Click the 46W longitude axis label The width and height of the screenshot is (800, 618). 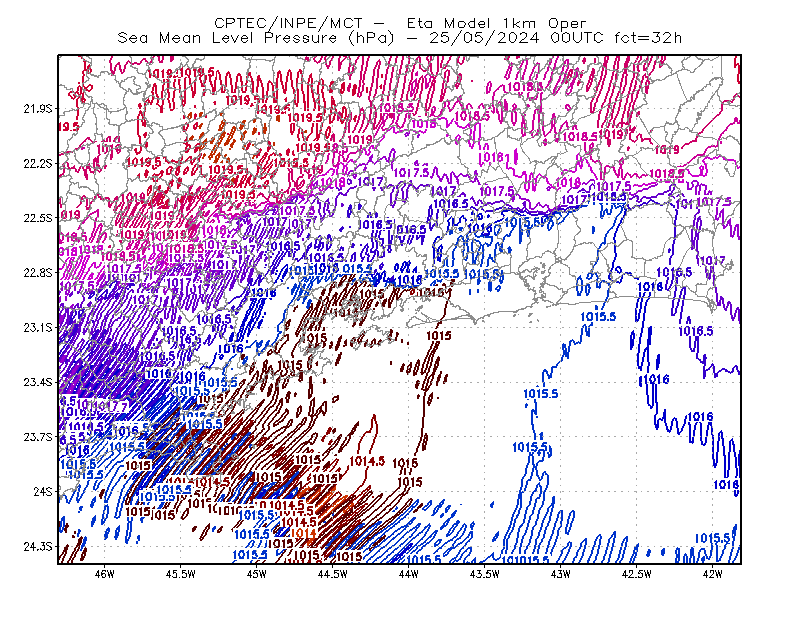click(105, 574)
